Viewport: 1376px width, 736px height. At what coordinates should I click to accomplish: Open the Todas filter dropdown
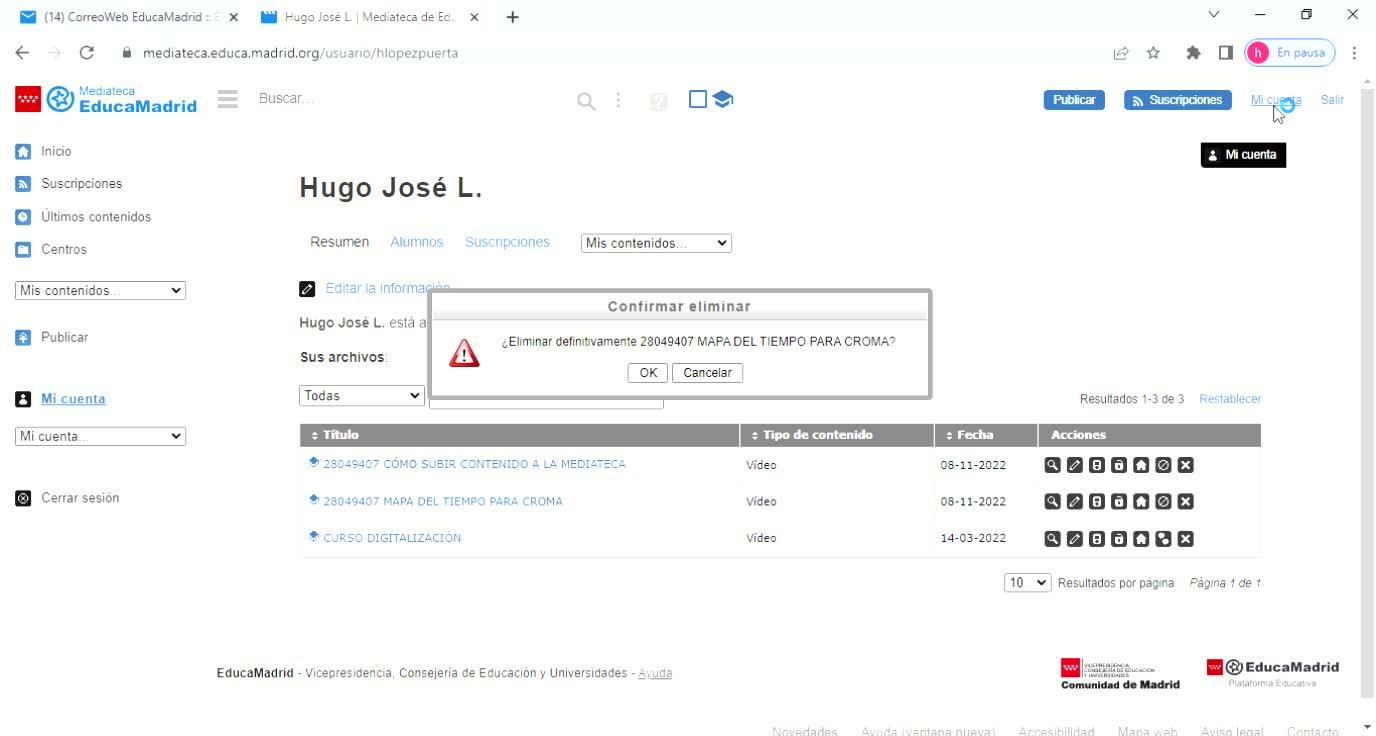[362, 396]
